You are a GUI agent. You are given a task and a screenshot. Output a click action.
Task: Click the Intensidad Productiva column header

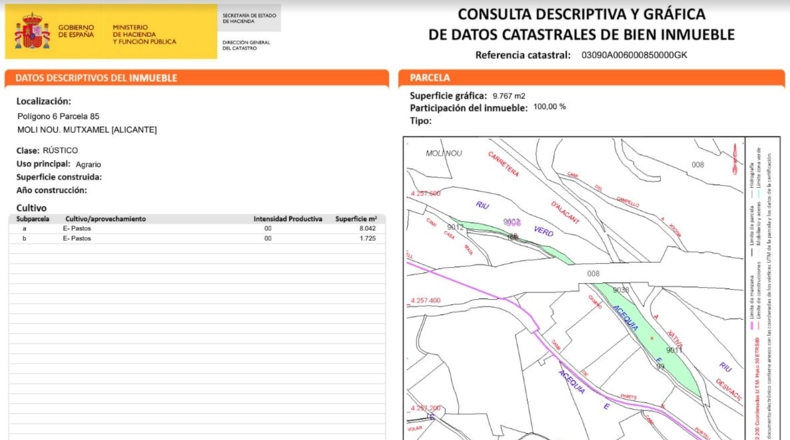click(x=288, y=219)
